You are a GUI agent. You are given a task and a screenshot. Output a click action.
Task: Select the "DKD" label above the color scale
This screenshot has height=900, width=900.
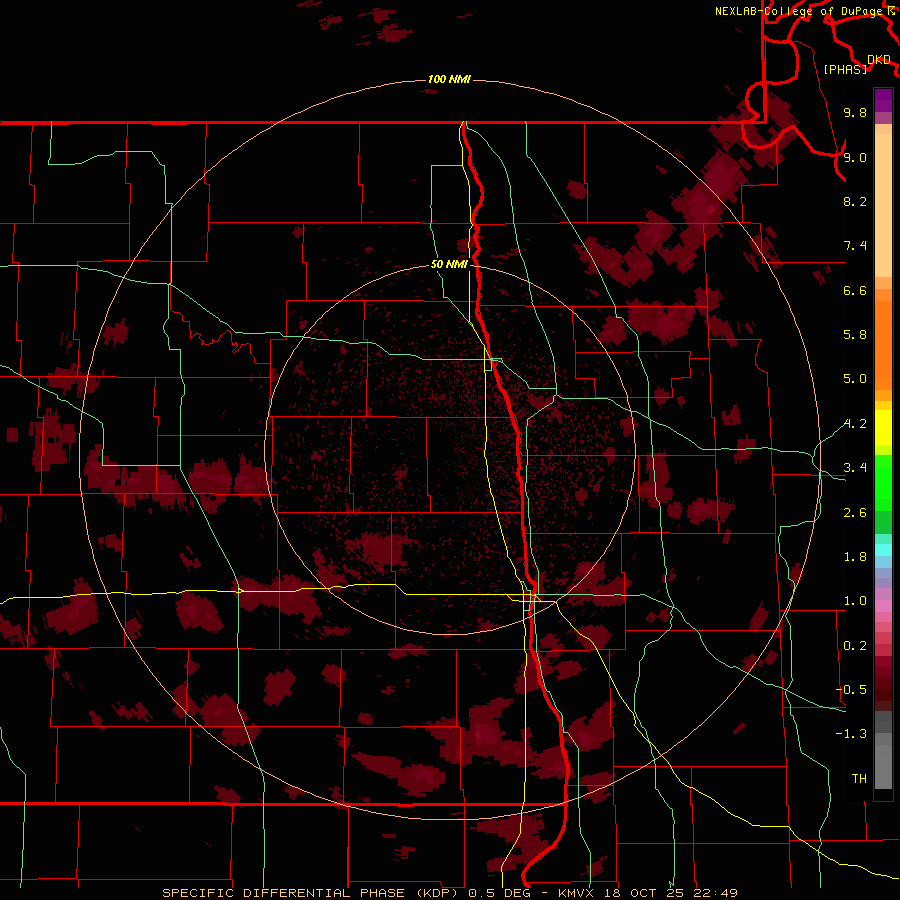[879, 60]
